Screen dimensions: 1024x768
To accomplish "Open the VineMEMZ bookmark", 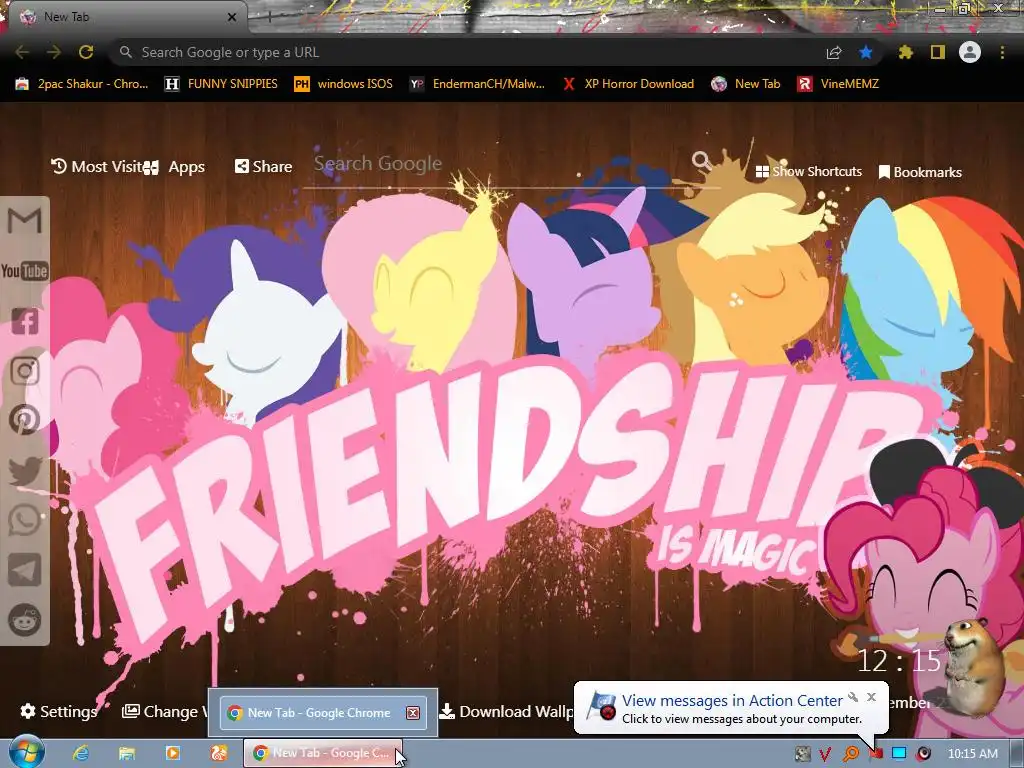I will (x=838, y=84).
